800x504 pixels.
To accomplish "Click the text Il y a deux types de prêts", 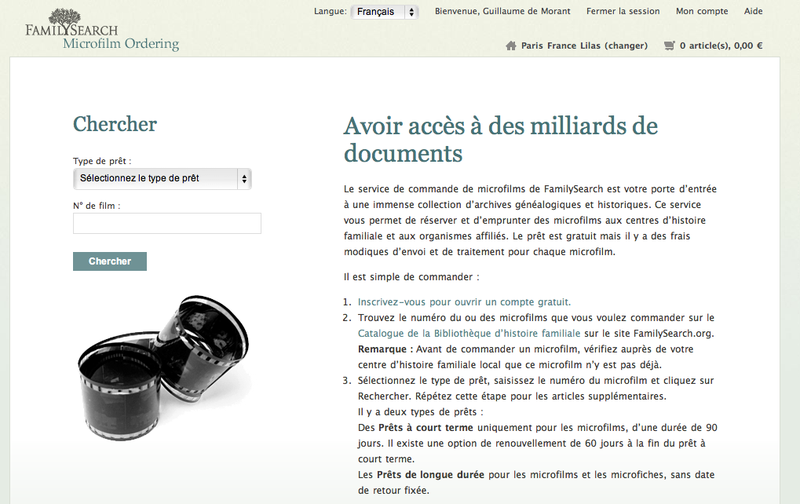I will 420,412.
